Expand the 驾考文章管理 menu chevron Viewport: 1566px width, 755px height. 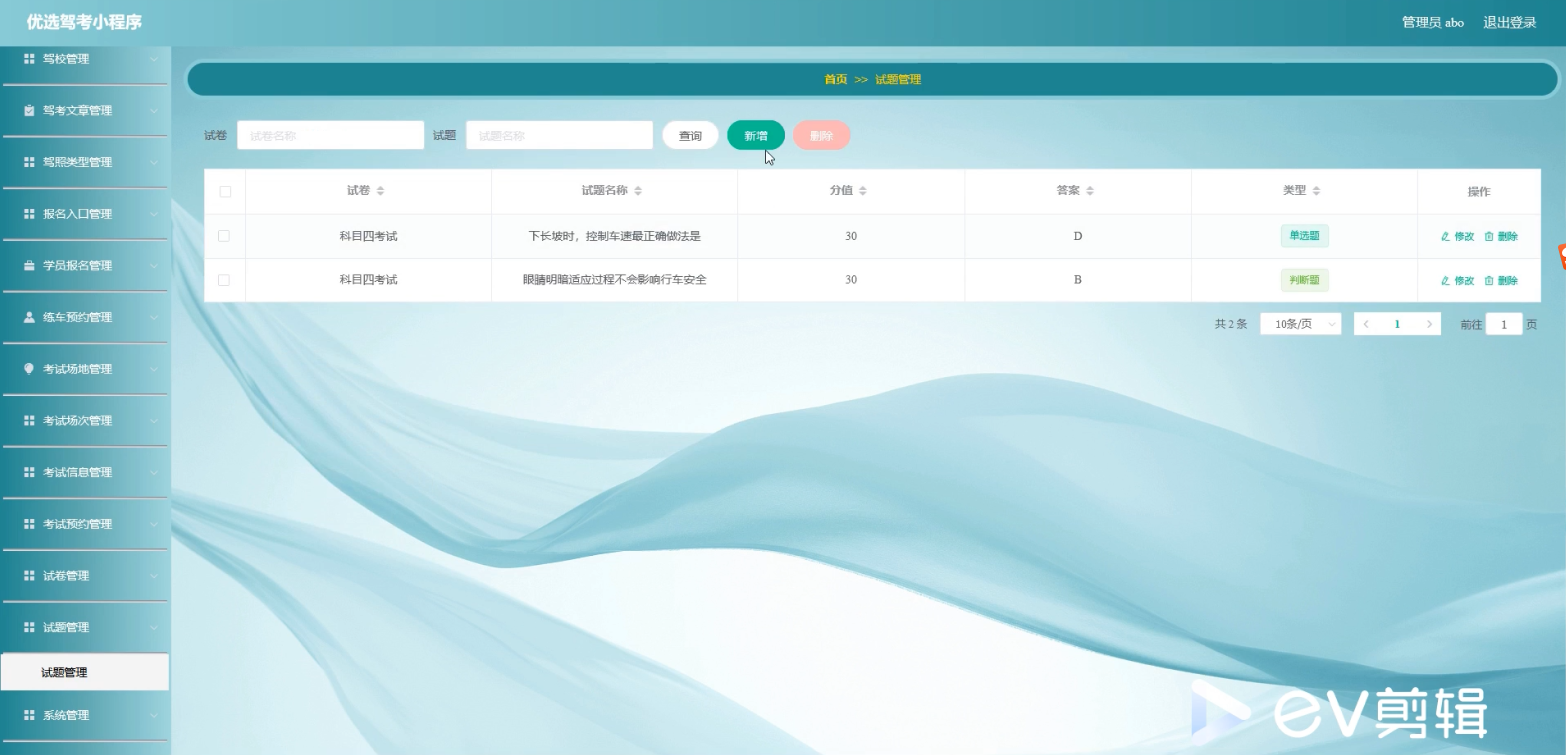[x=154, y=111]
